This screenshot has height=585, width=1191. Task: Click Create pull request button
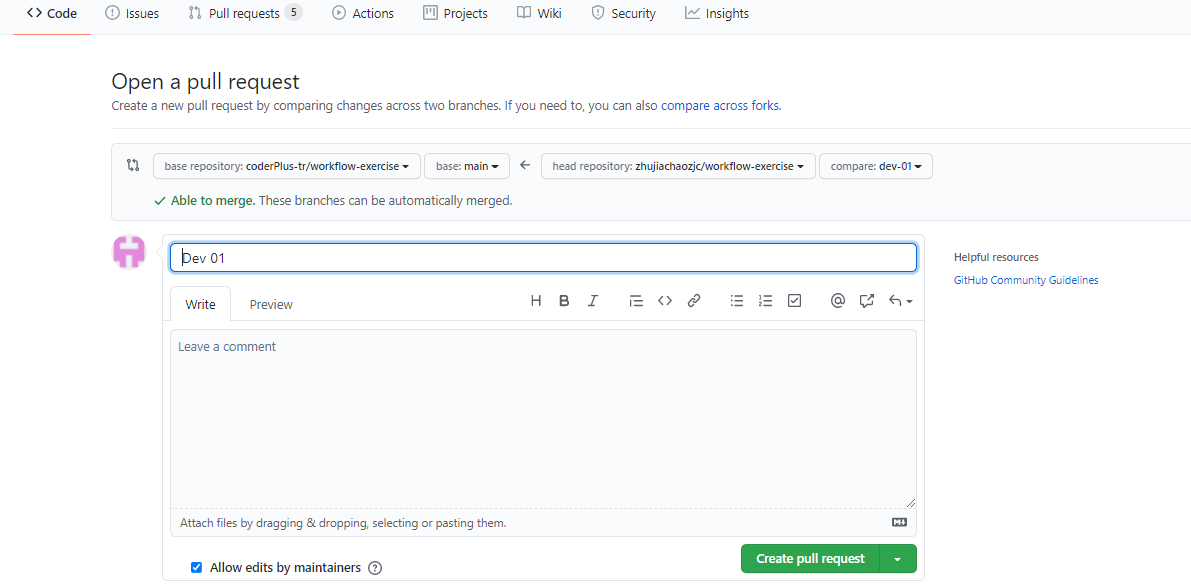click(810, 559)
